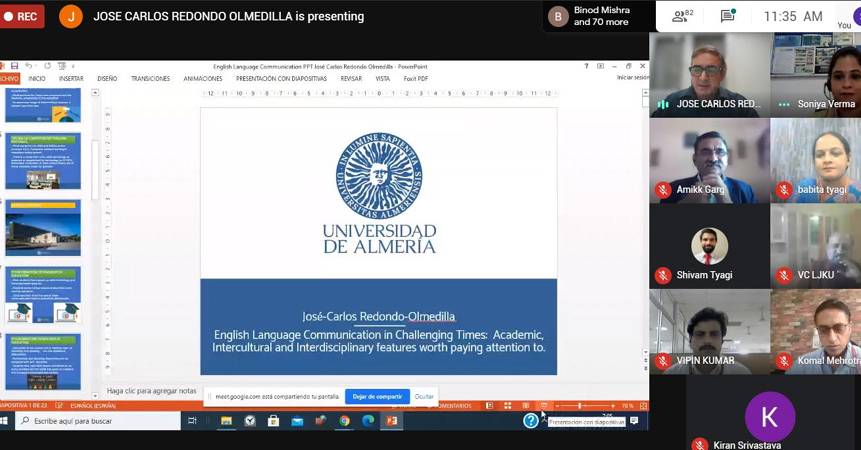Click the undo arrow in quick access toolbar

point(30,66)
